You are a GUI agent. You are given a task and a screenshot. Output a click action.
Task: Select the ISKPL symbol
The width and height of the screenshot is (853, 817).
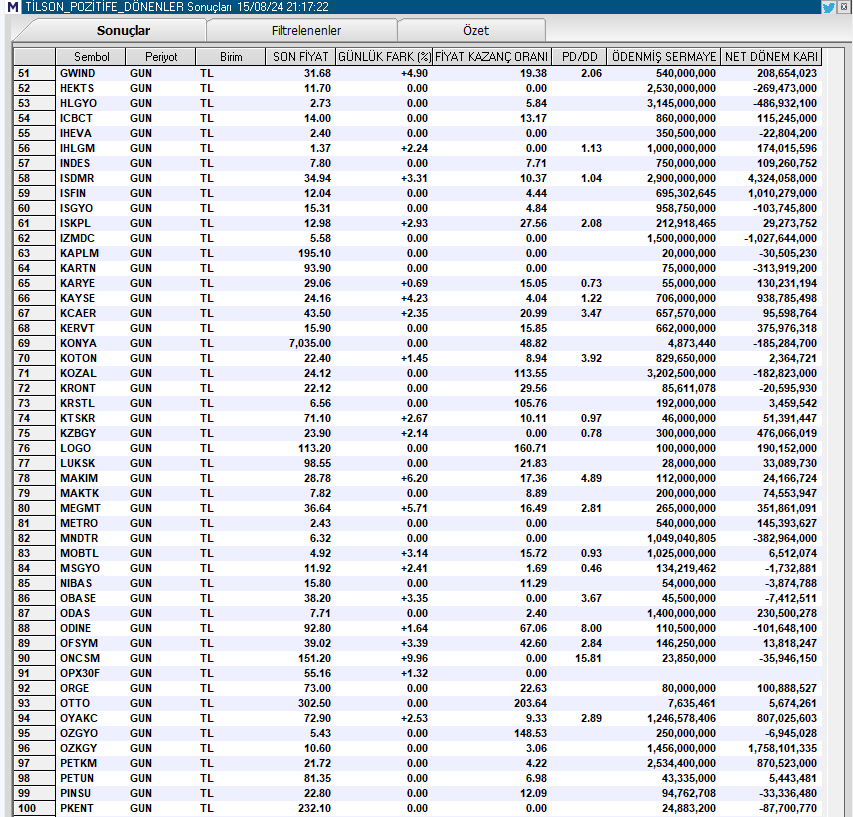click(75, 223)
